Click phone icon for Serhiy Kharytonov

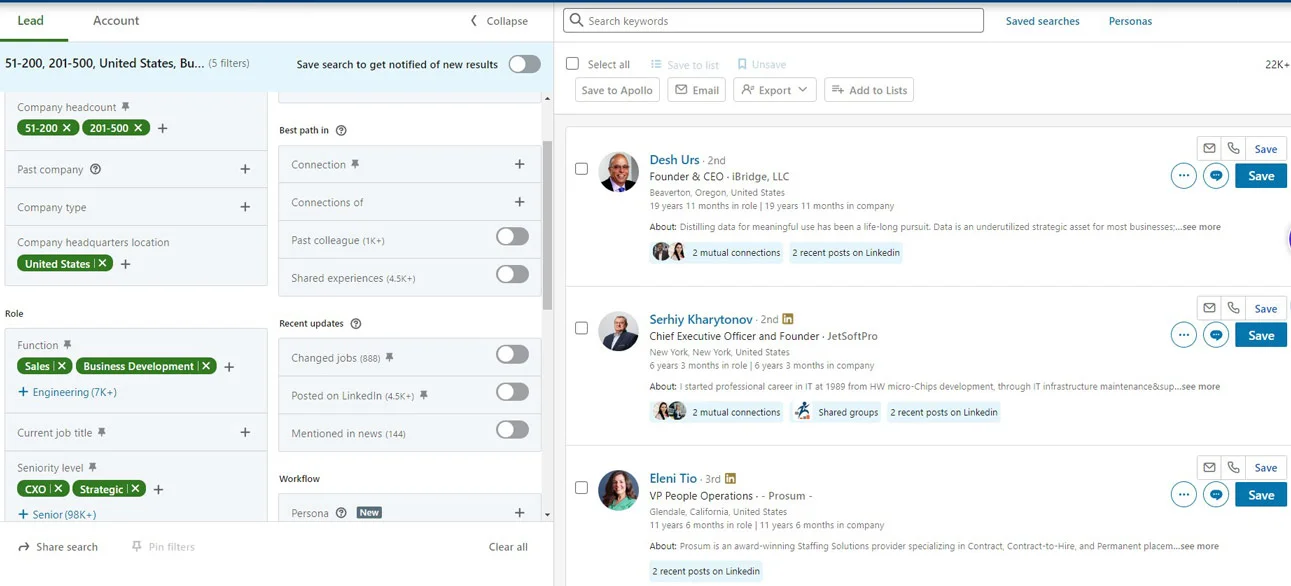(x=1233, y=308)
